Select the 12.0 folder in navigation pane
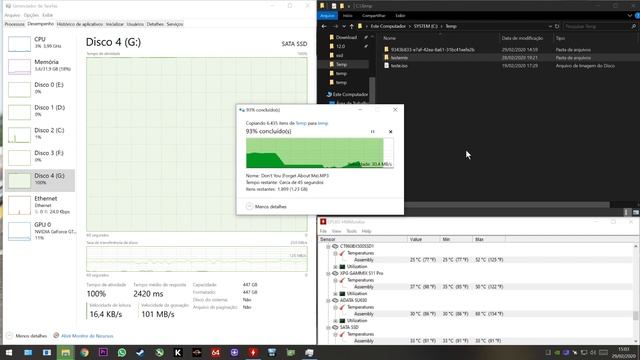 coord(340,46)
